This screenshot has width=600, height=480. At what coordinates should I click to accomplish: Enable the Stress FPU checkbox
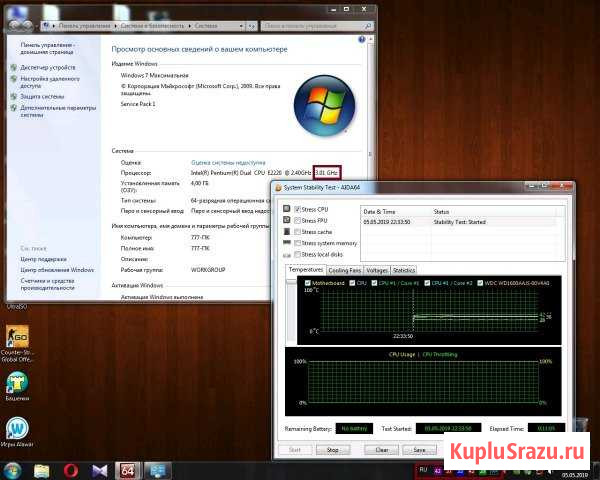pyautogui.click(x=297, y=220)
